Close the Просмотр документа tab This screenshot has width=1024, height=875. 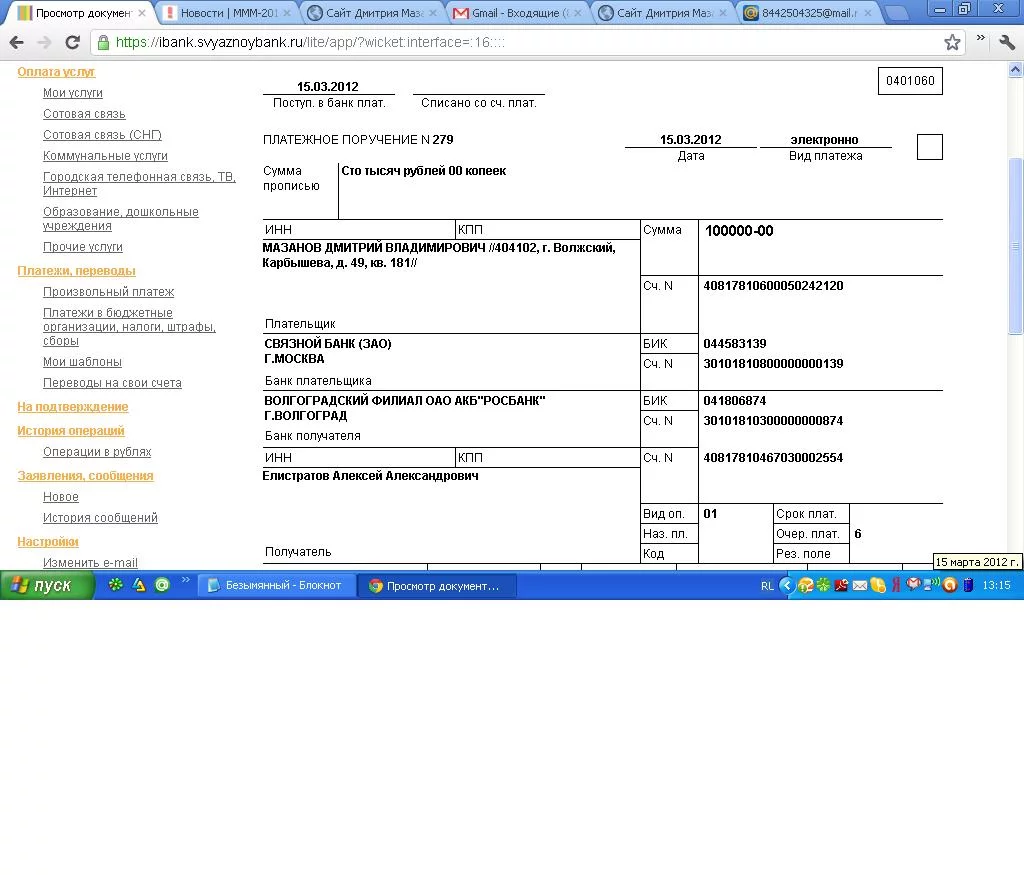point(142,12)
